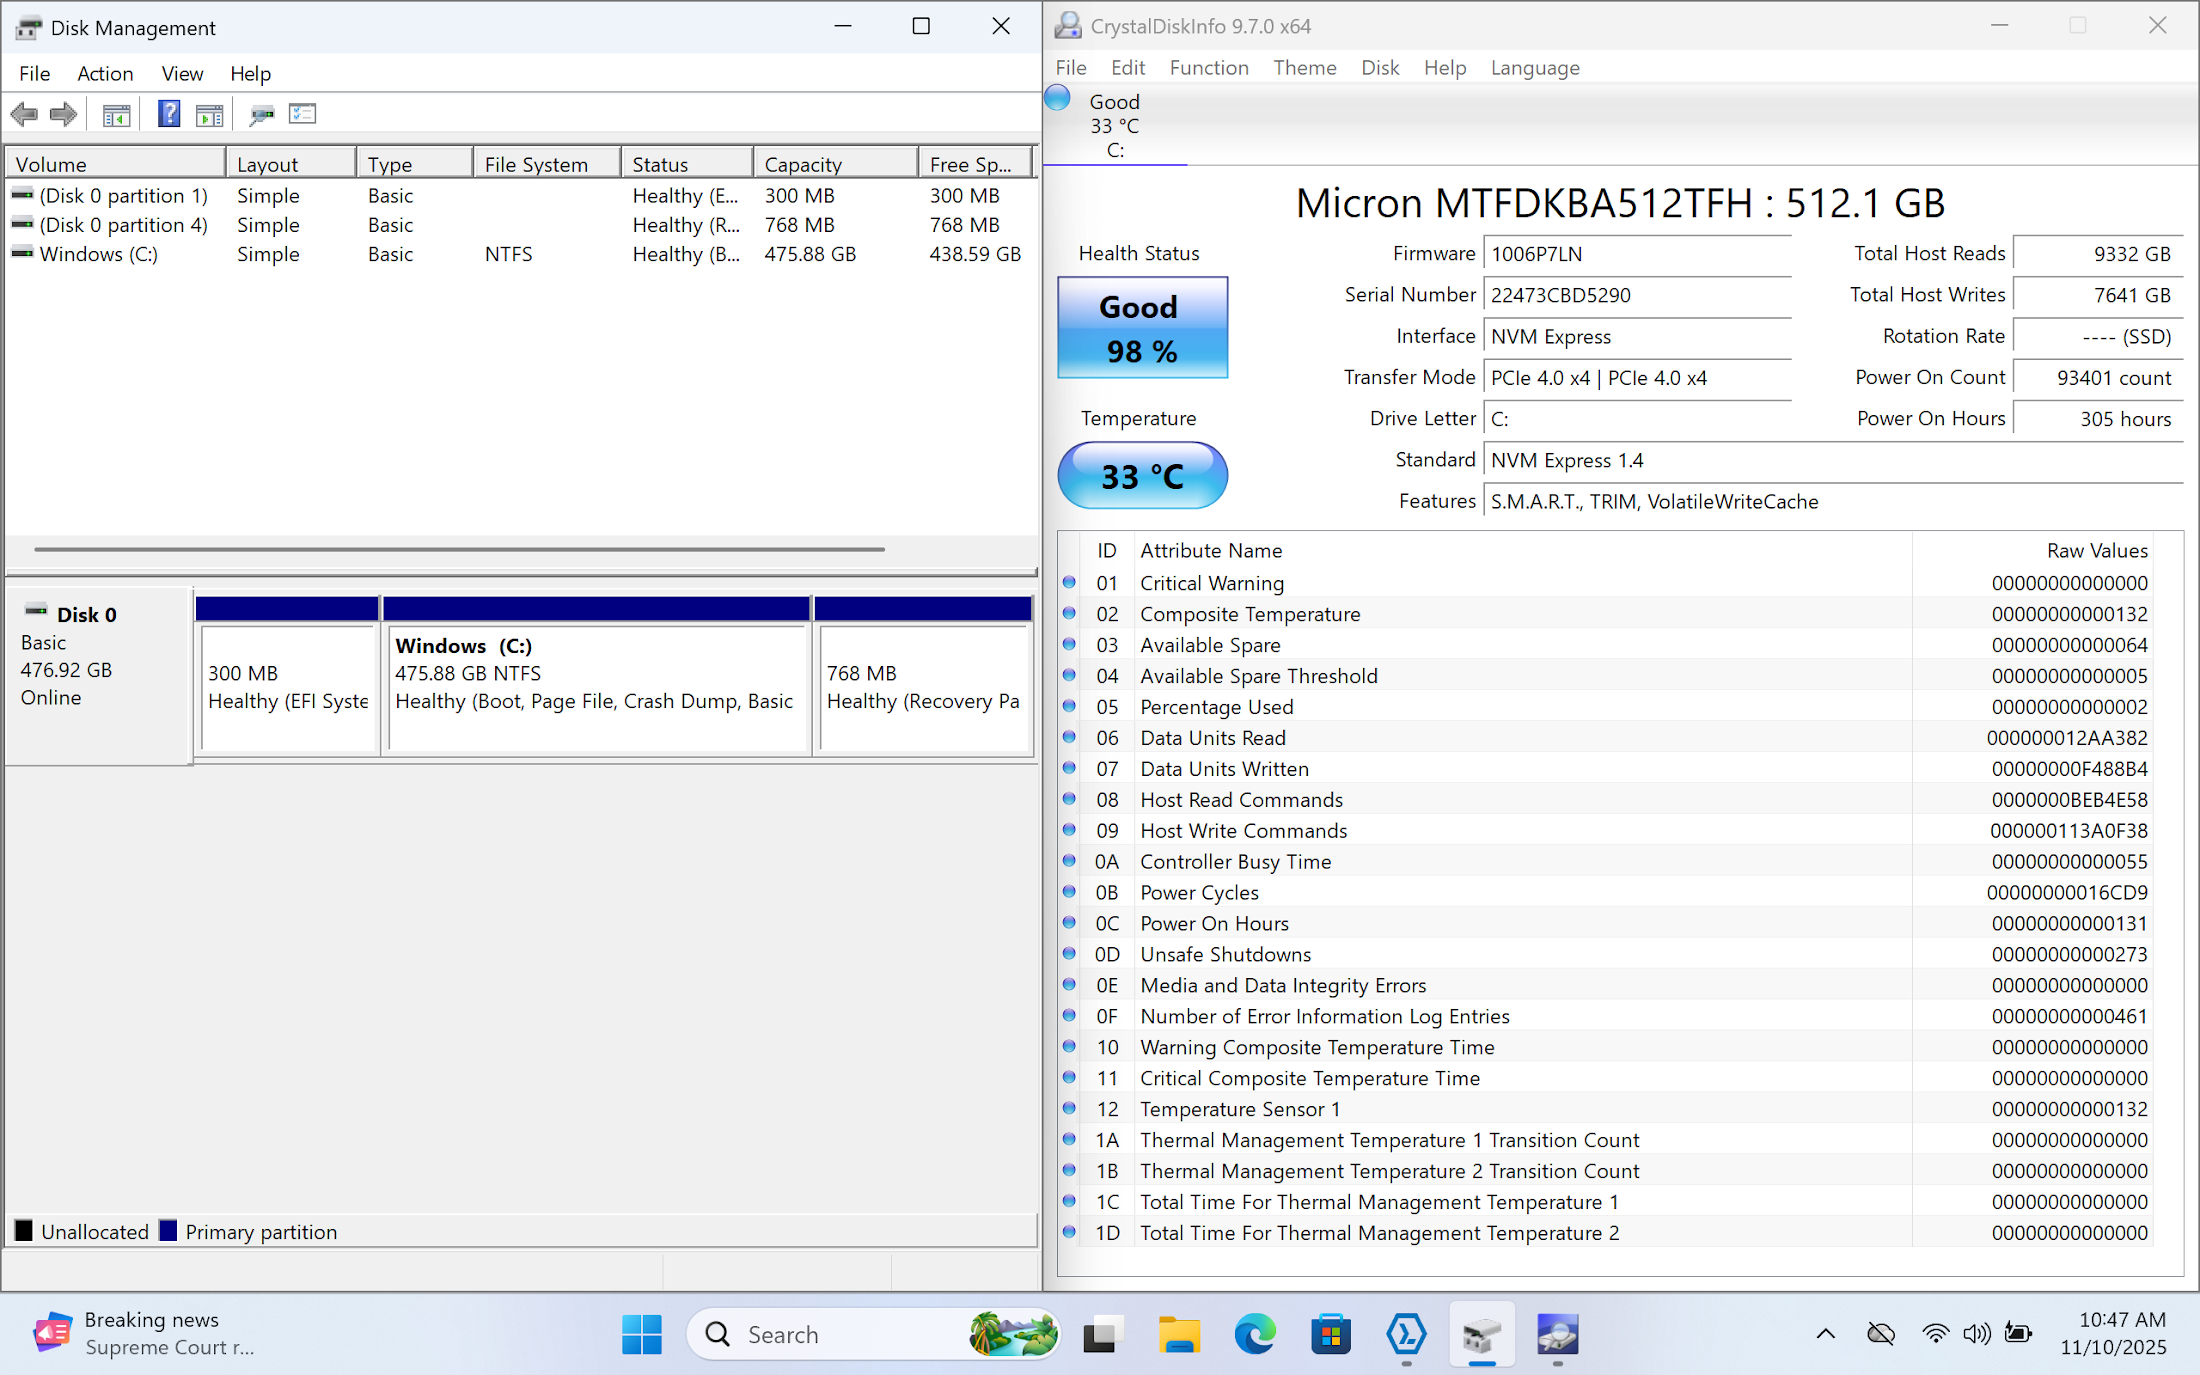Open the Language menu in CrystalDiskInfo
2200x1375 pixels.
pyautogui.click(x=1534, y=67)
